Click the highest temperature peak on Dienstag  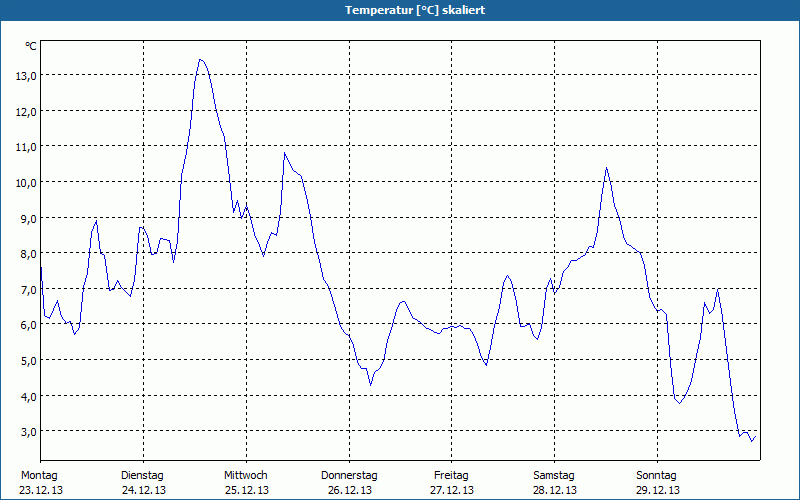click(x=201, y=60)
